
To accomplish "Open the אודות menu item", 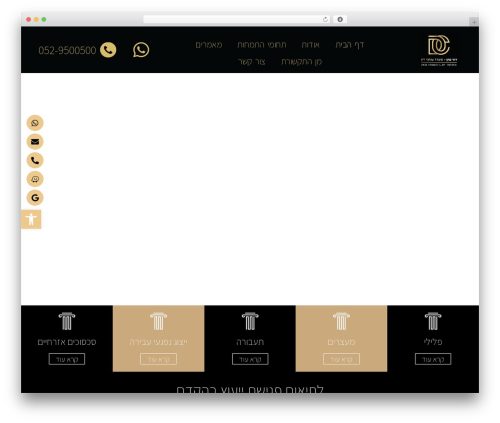I will (x=310, y=45).
